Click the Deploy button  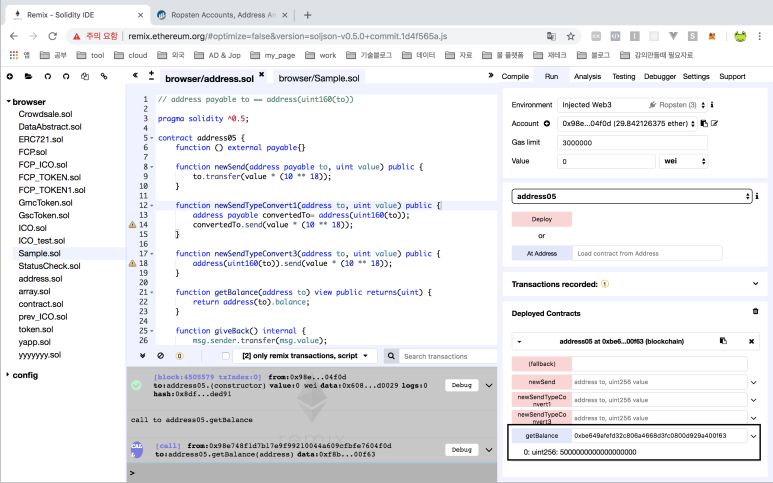(x=542, y=219)
